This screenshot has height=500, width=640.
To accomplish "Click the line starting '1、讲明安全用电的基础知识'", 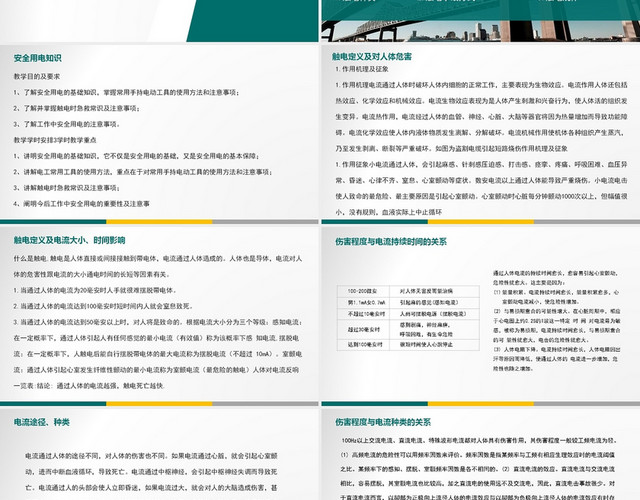I will [136, 156].
